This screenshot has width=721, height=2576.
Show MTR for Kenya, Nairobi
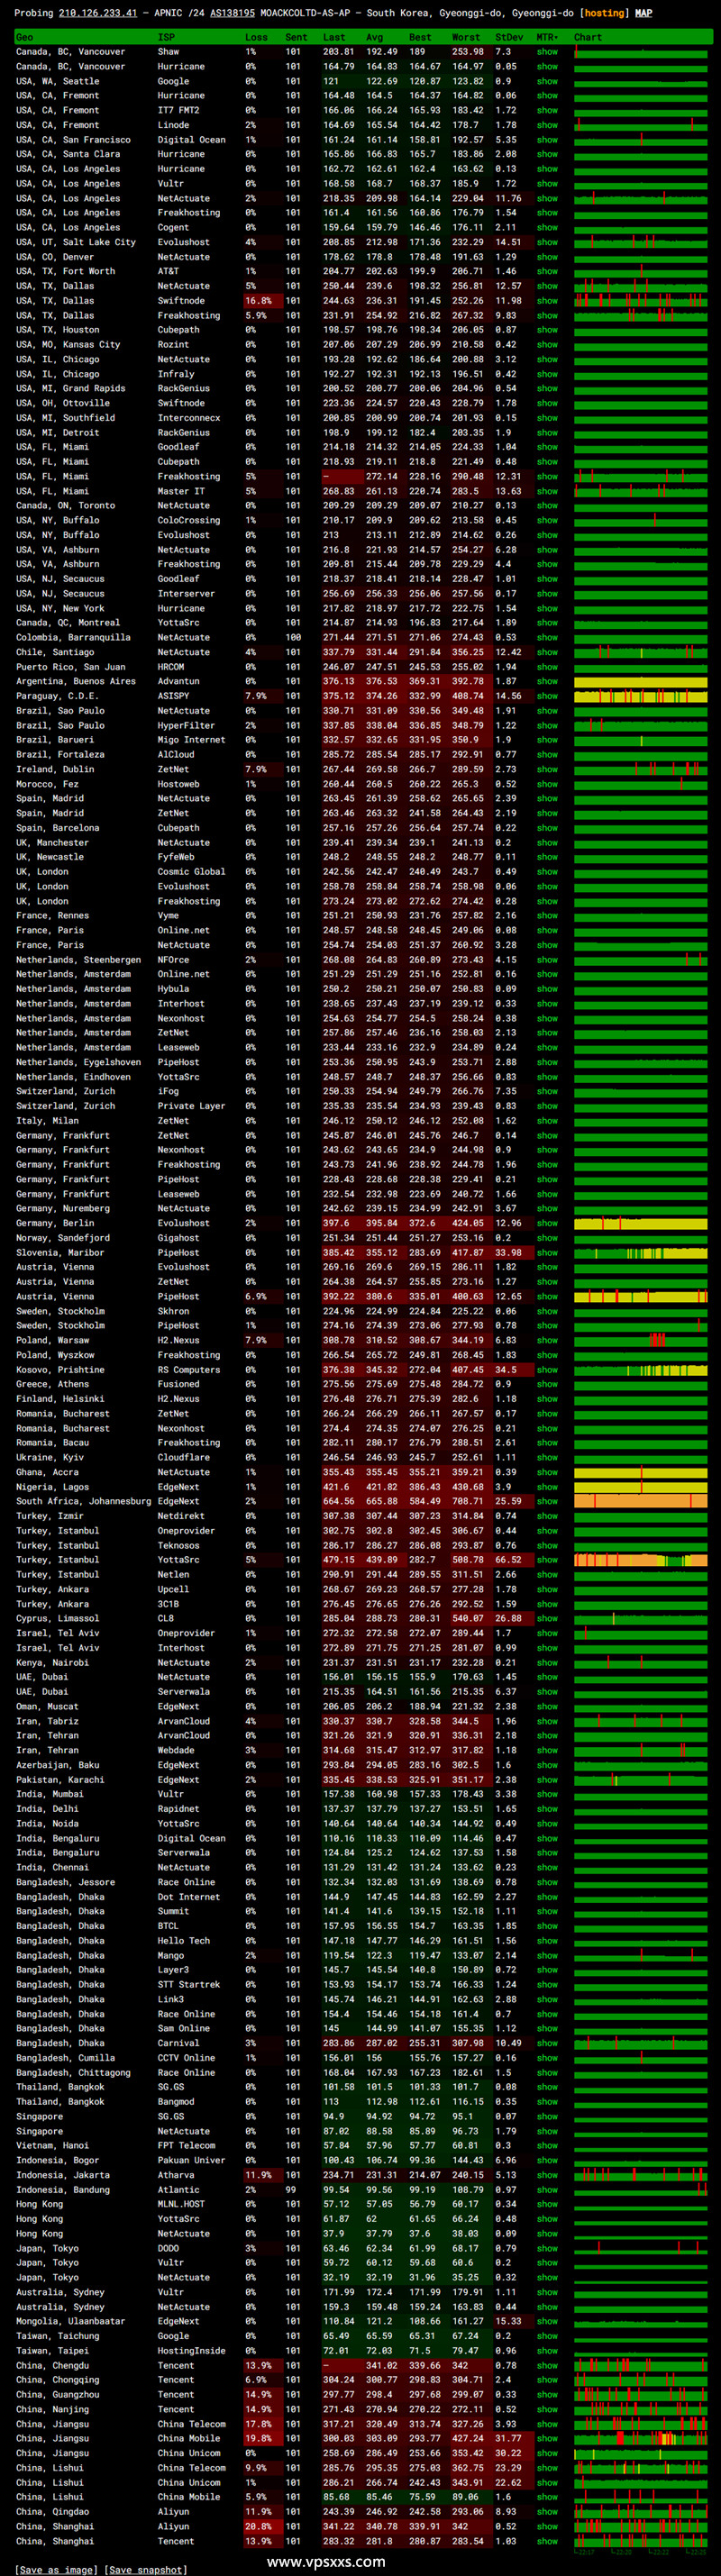pyautogui.click(x=547, y=1663)
